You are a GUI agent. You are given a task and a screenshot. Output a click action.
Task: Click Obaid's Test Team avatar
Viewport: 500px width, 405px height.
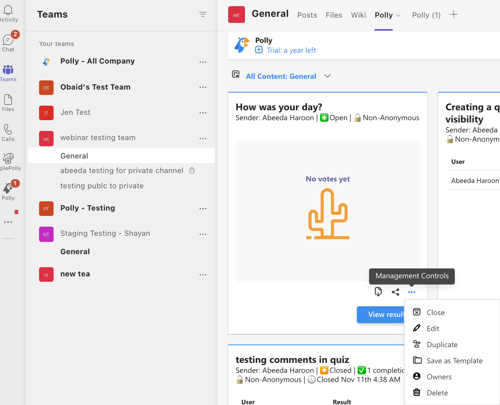tap(46, 88)
